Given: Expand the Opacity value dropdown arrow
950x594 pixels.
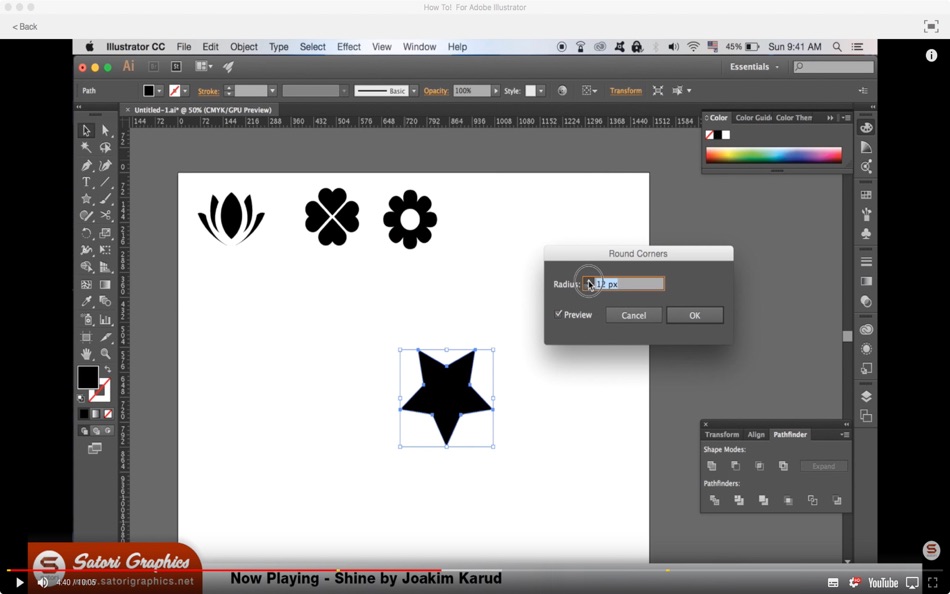Looking at the screenshot, I should tap(495, 91).
